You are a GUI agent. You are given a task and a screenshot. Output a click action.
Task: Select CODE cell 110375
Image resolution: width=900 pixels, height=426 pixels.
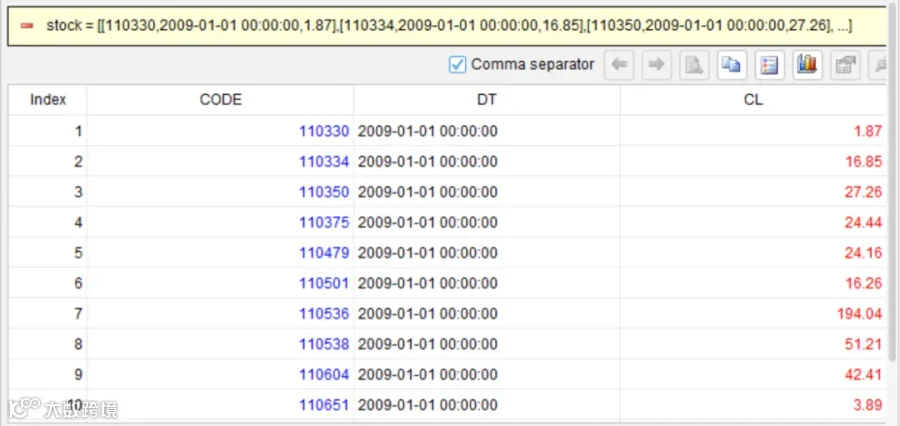[x=324, y=223]
